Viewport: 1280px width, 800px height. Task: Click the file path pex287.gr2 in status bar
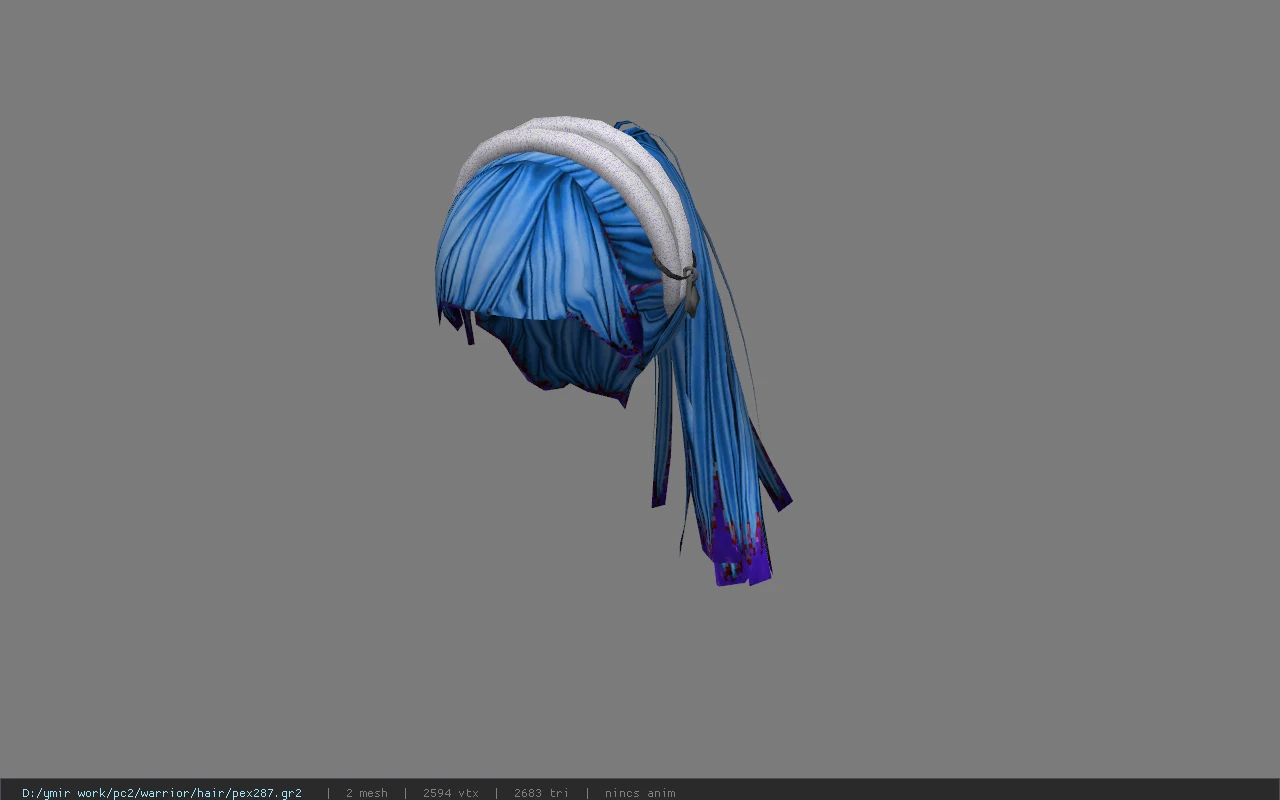(162, 793)
